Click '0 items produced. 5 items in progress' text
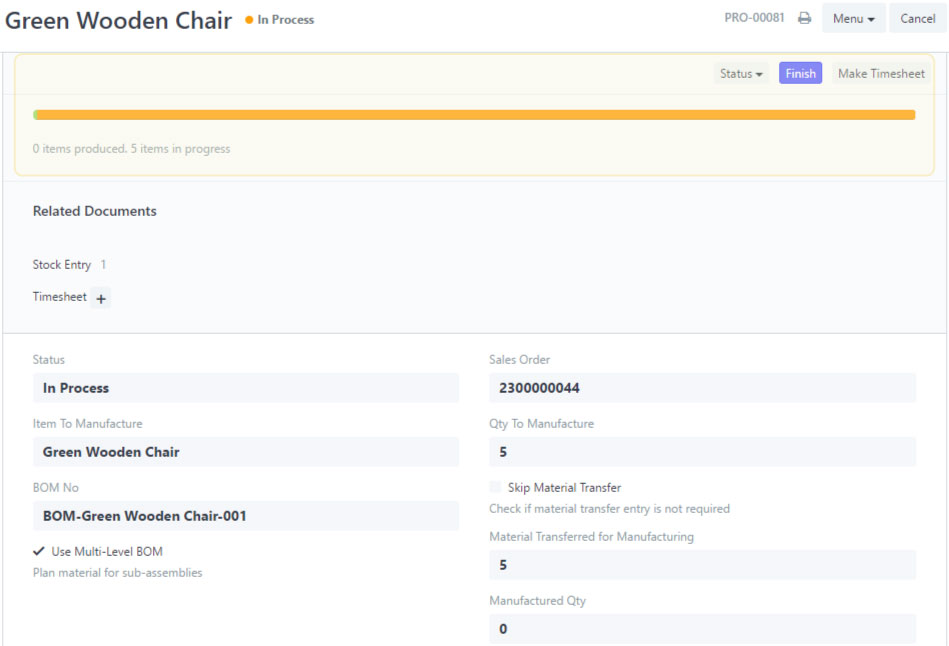Viewport: 949px width, 646px height. [x=131, y=149]
